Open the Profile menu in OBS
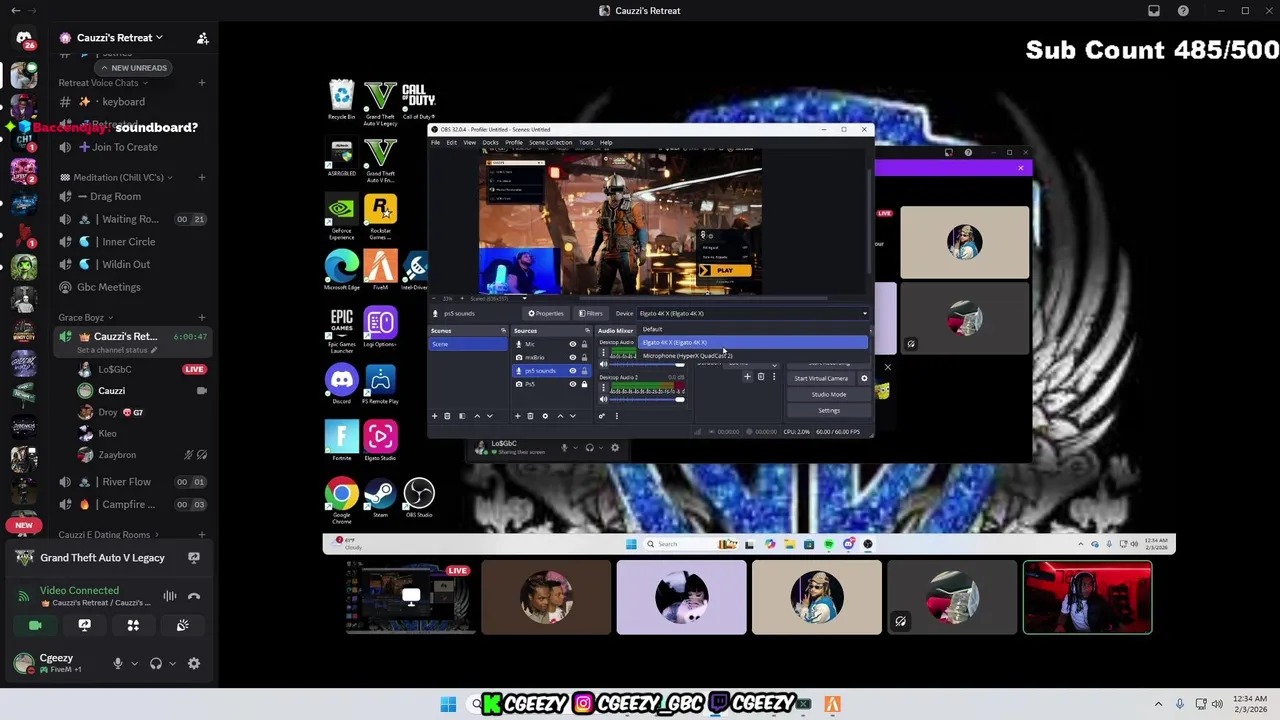This screenshot has height=720, width=1280. point(513,142)
